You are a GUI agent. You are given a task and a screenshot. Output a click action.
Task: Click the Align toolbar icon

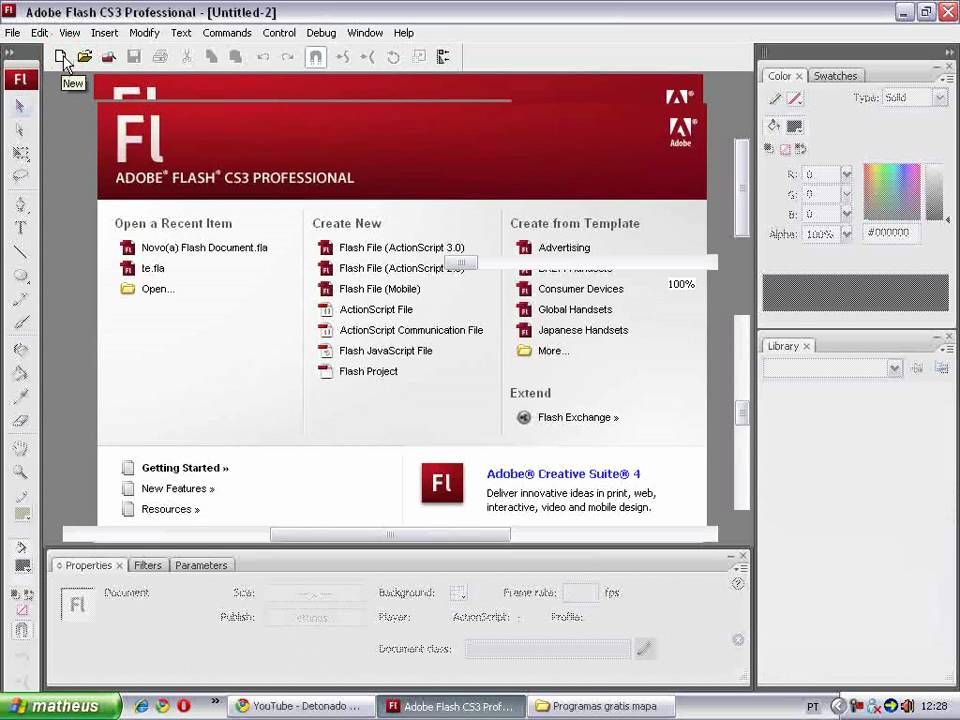(443, 57)
